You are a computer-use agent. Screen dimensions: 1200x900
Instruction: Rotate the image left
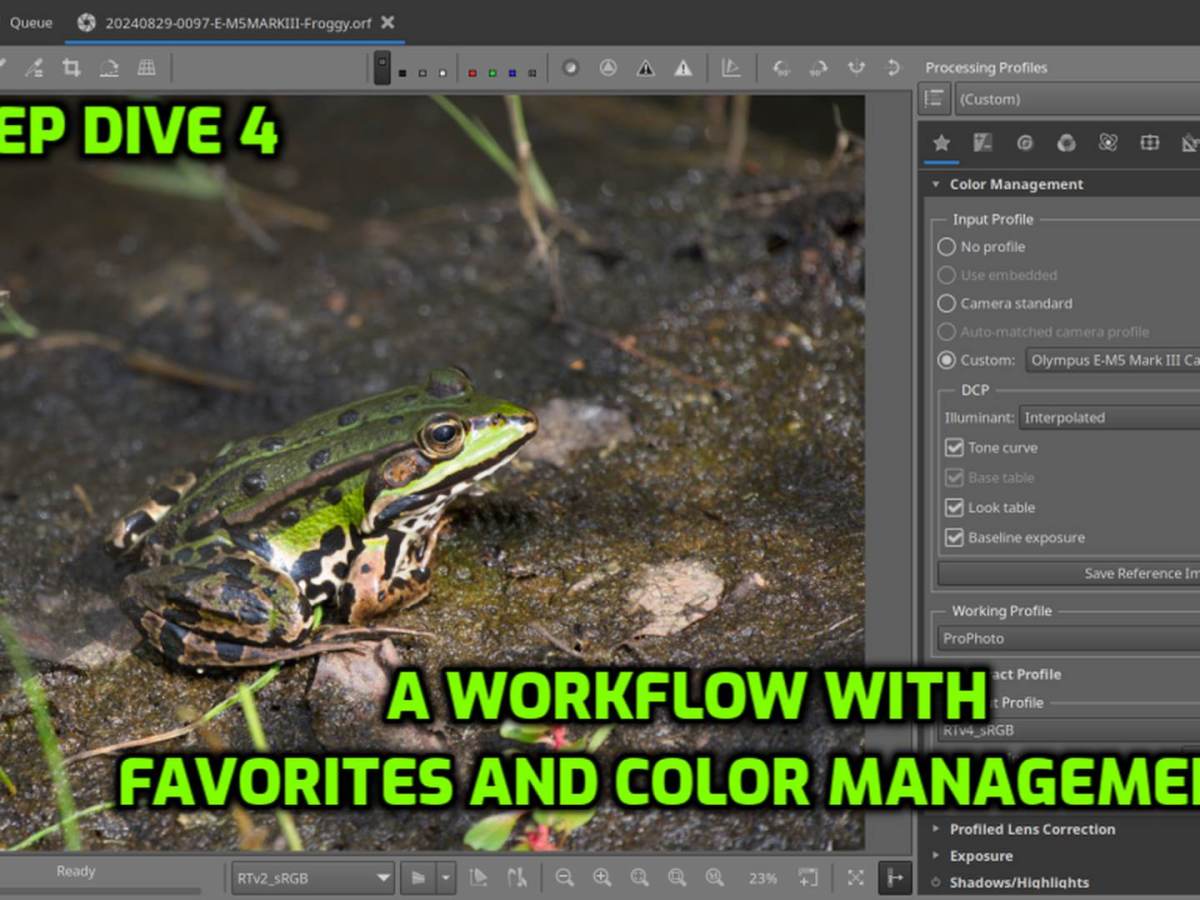click(781, 67)
